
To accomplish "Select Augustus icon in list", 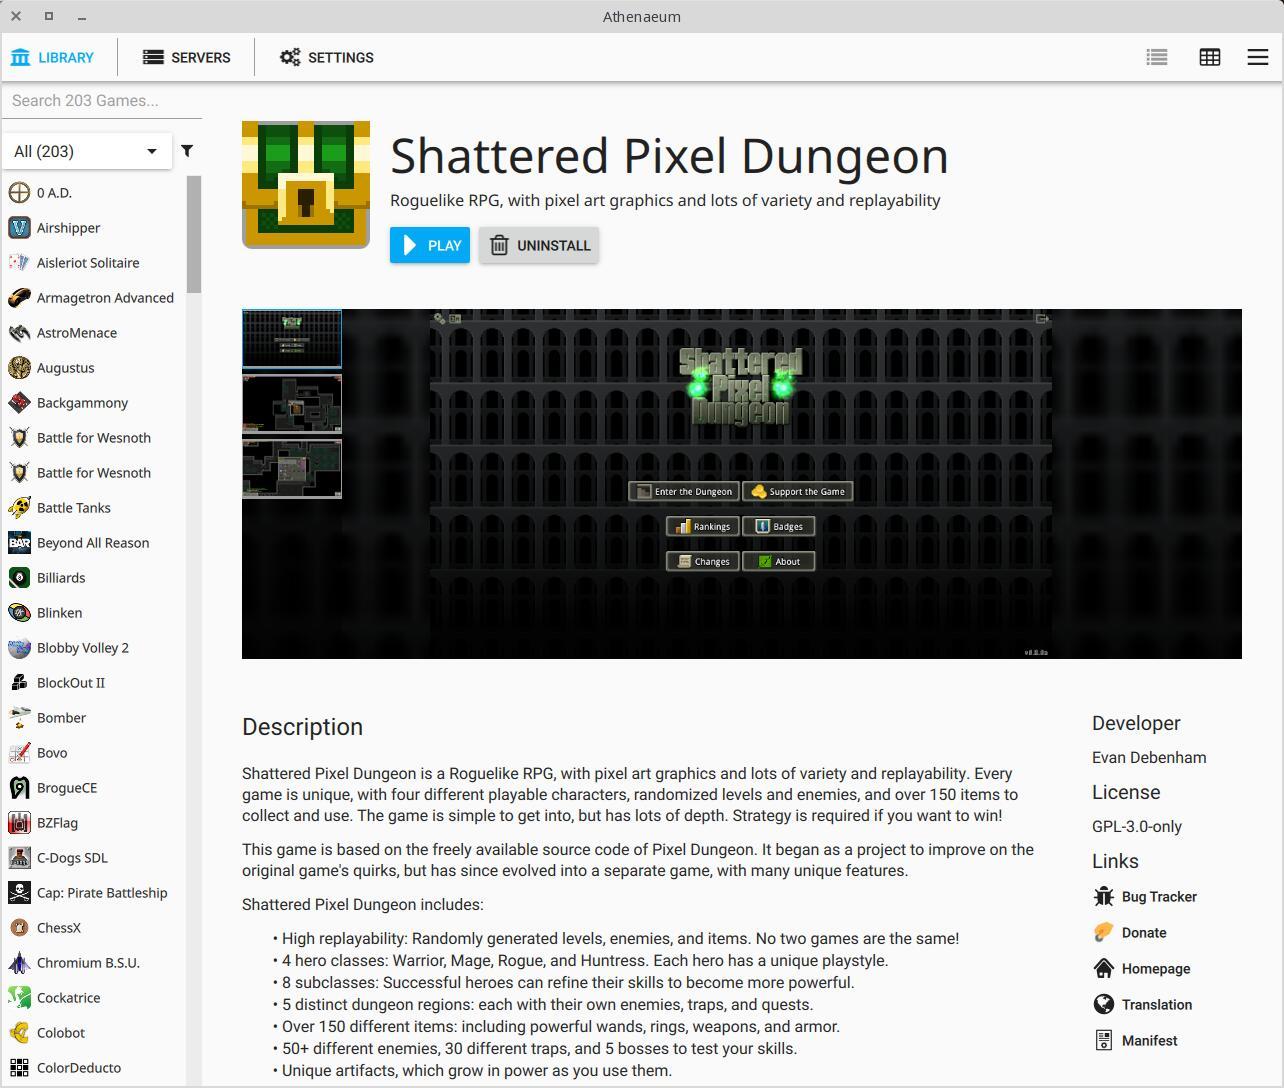I will tap(19, 367).
